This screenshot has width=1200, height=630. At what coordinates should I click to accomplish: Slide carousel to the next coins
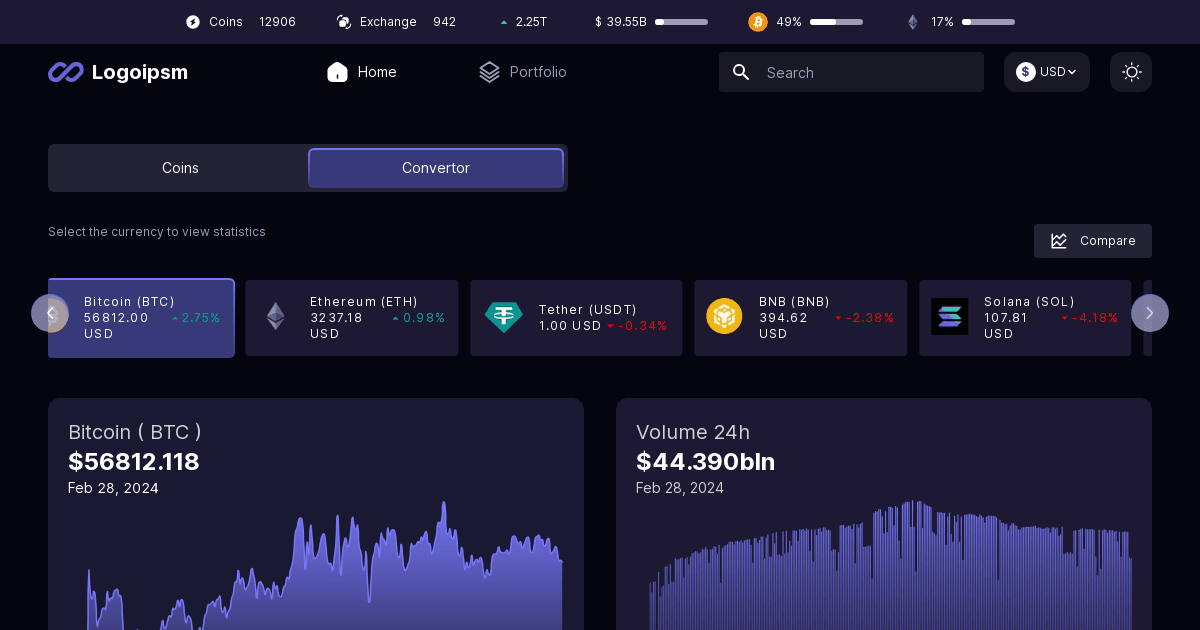point(1150,313)
